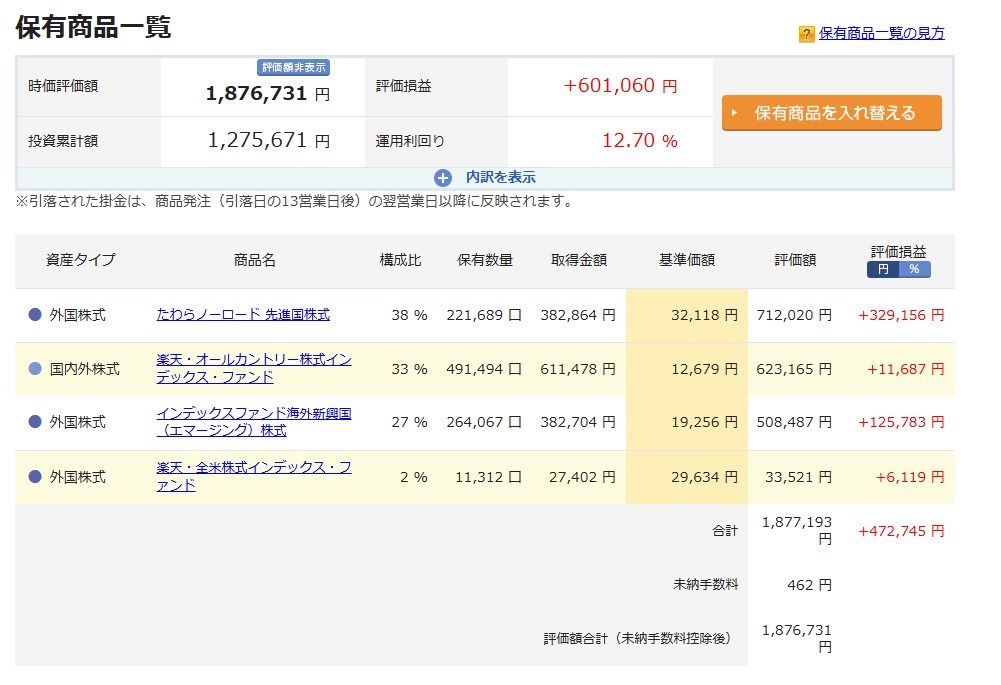Click the asset dot in the たわらノーロード row

[x=35, y=315]
